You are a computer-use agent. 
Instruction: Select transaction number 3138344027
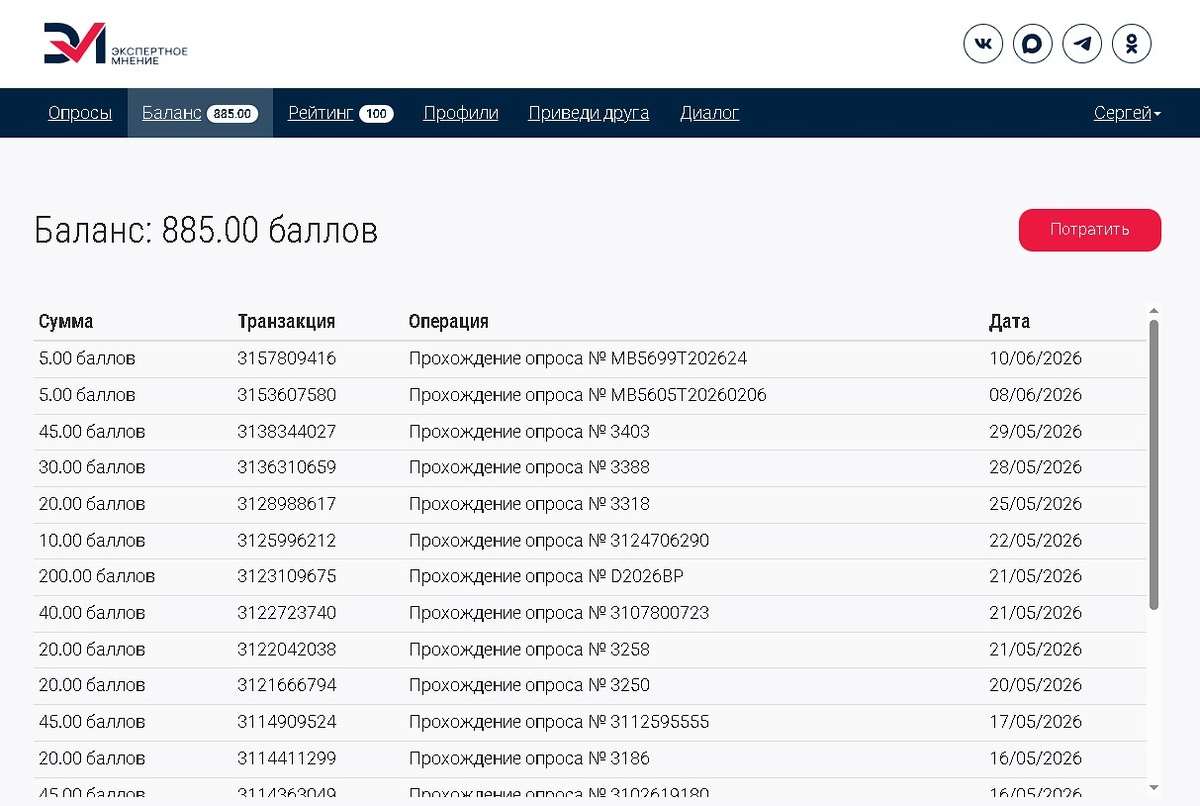(286, 431)
